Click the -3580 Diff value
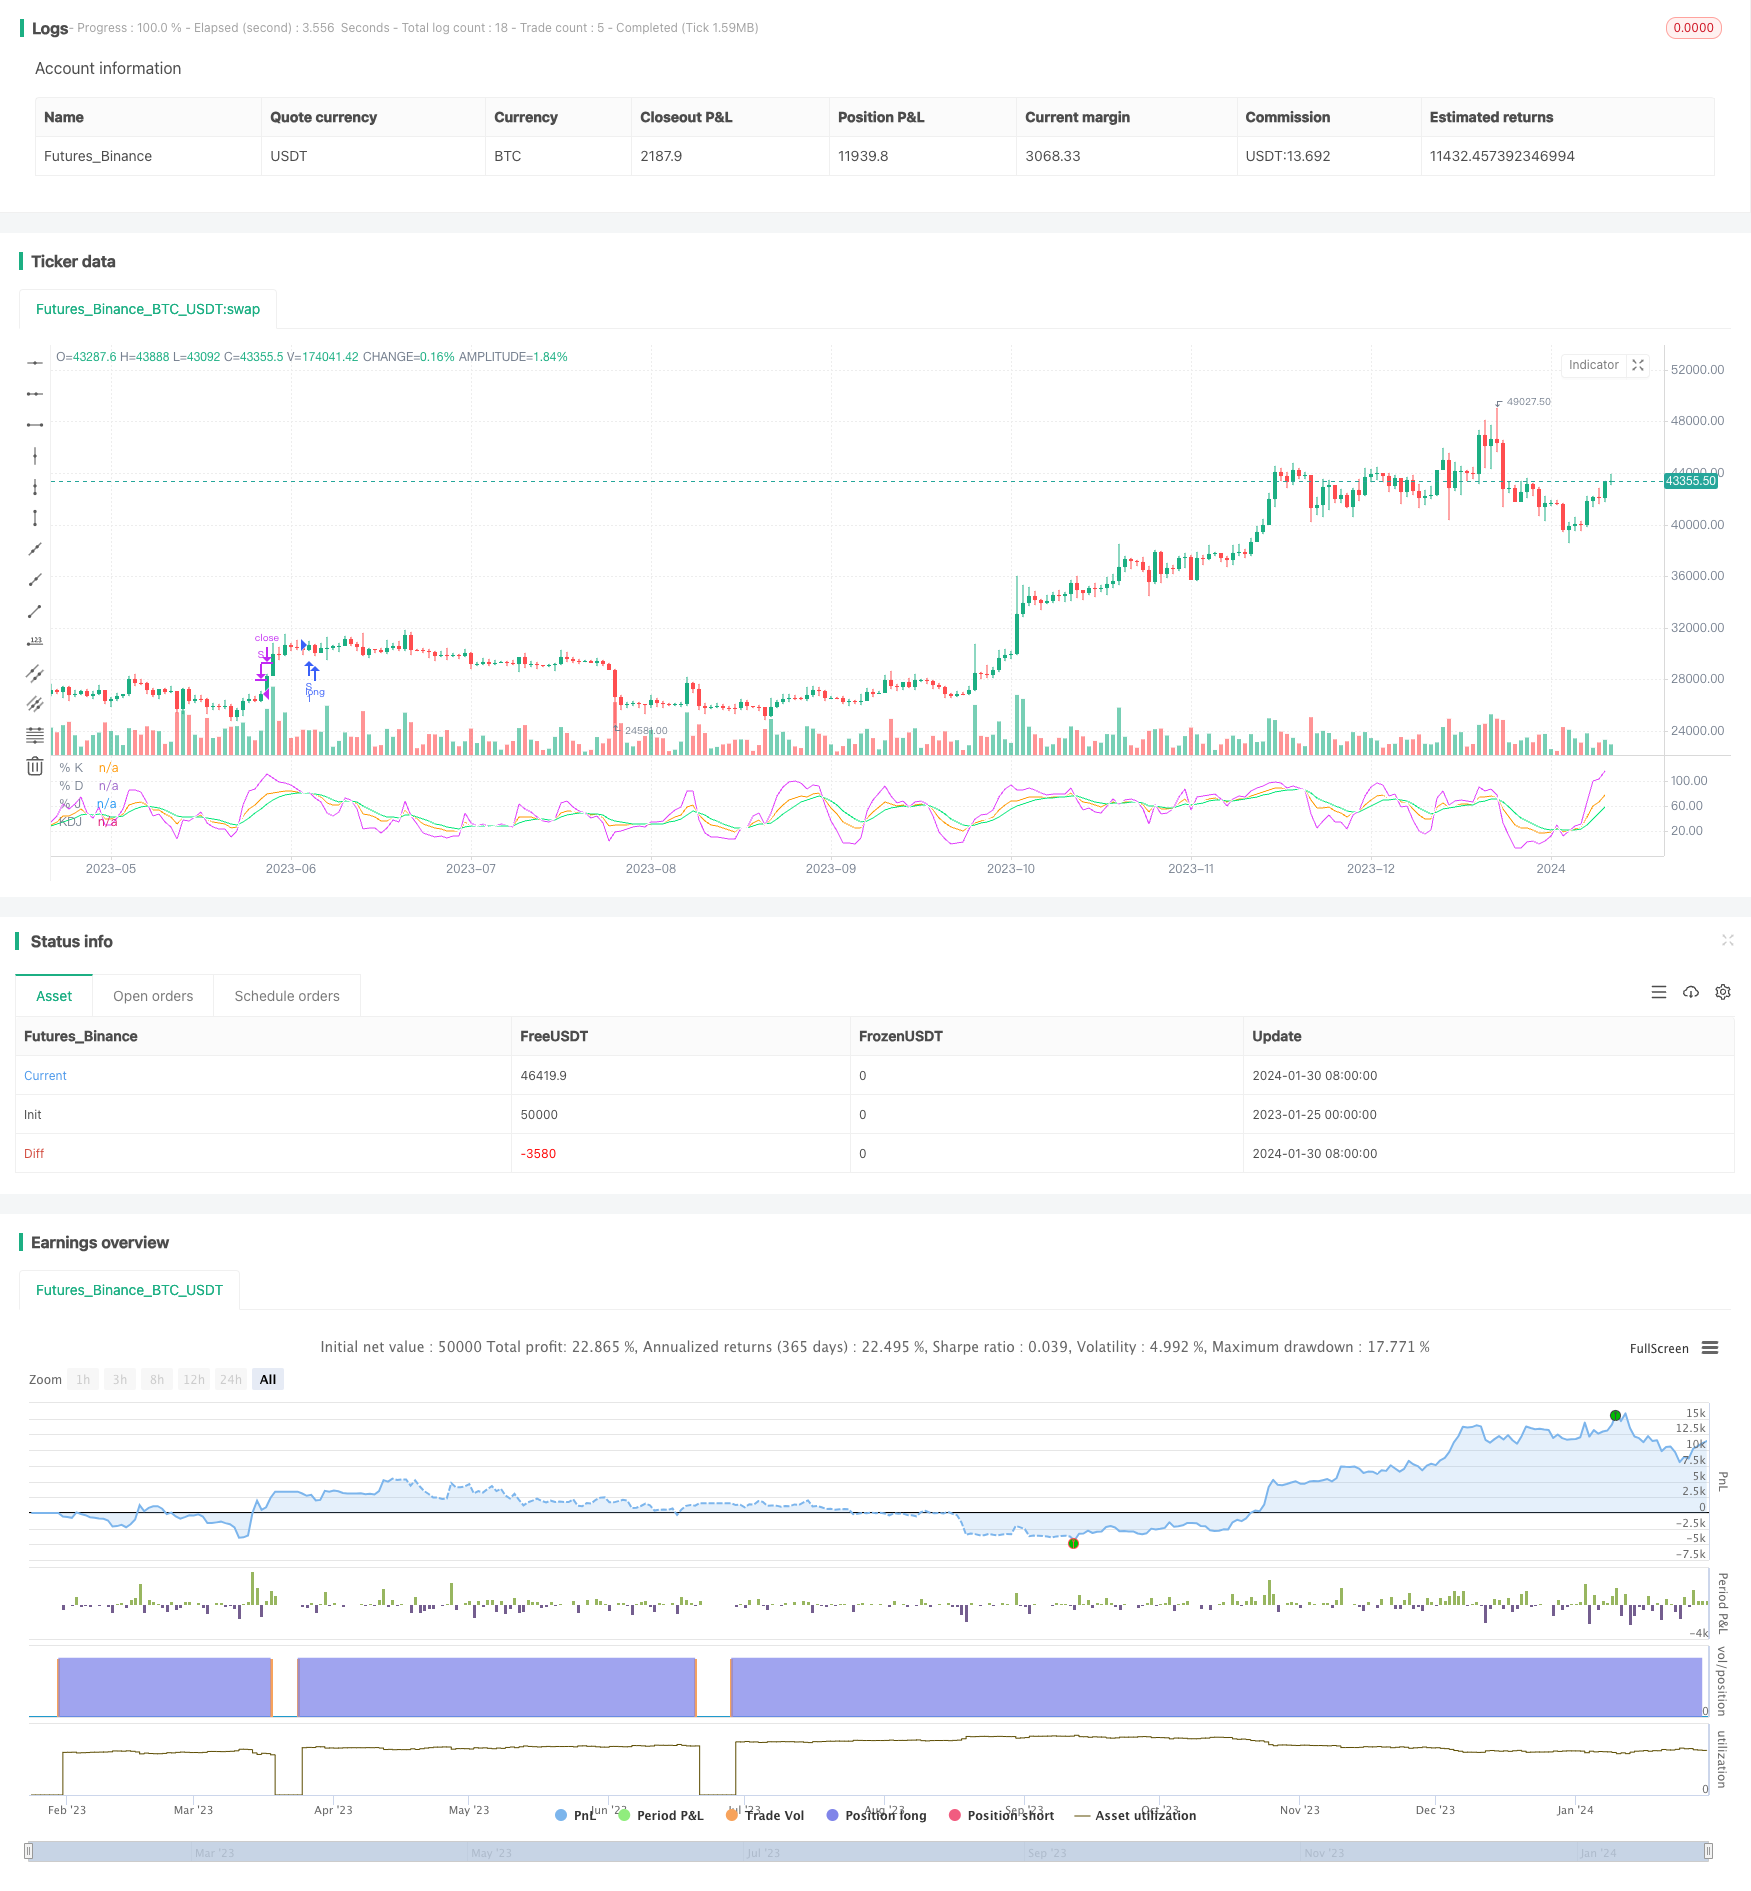Screen dimensions: 1751x1891 (x=538, y=1154)
